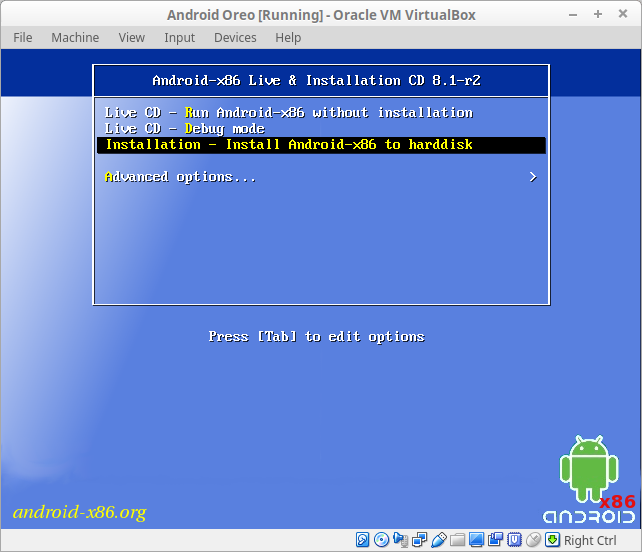Image resolution: width=642 pixels, height=552 pixels.
Task: Open the View menu
Action: (x=131, y=38)
